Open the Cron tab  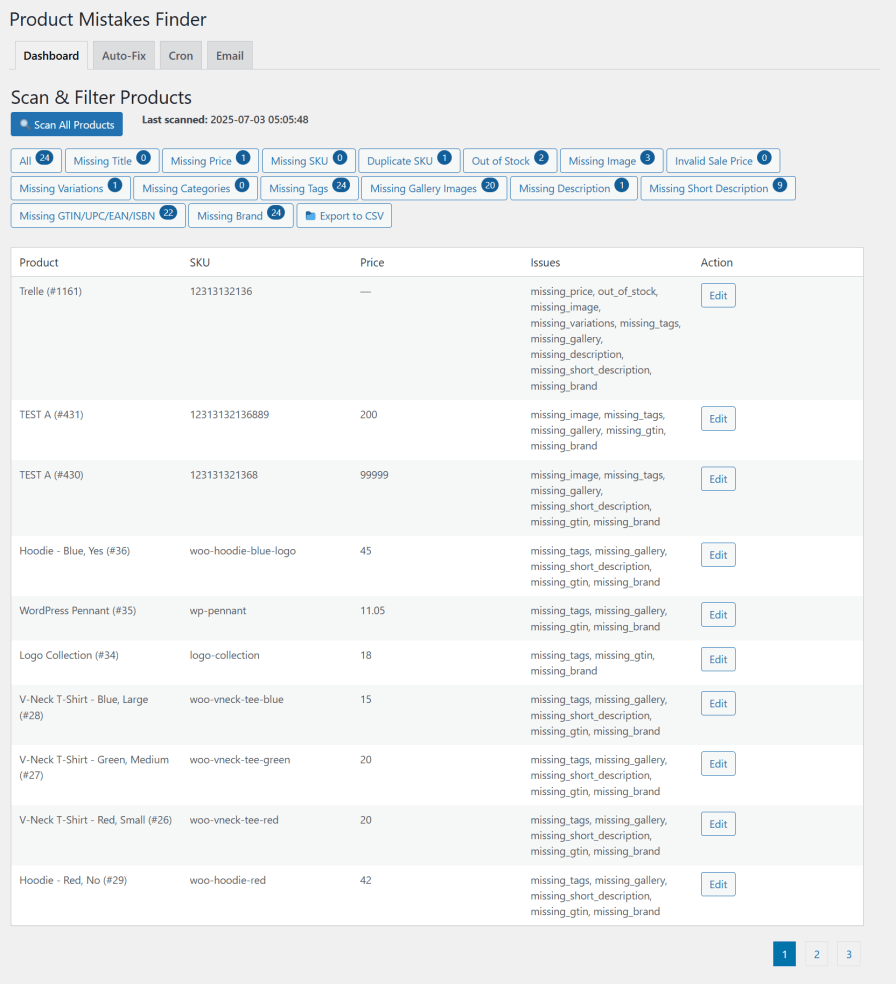[x=181, y=56]
